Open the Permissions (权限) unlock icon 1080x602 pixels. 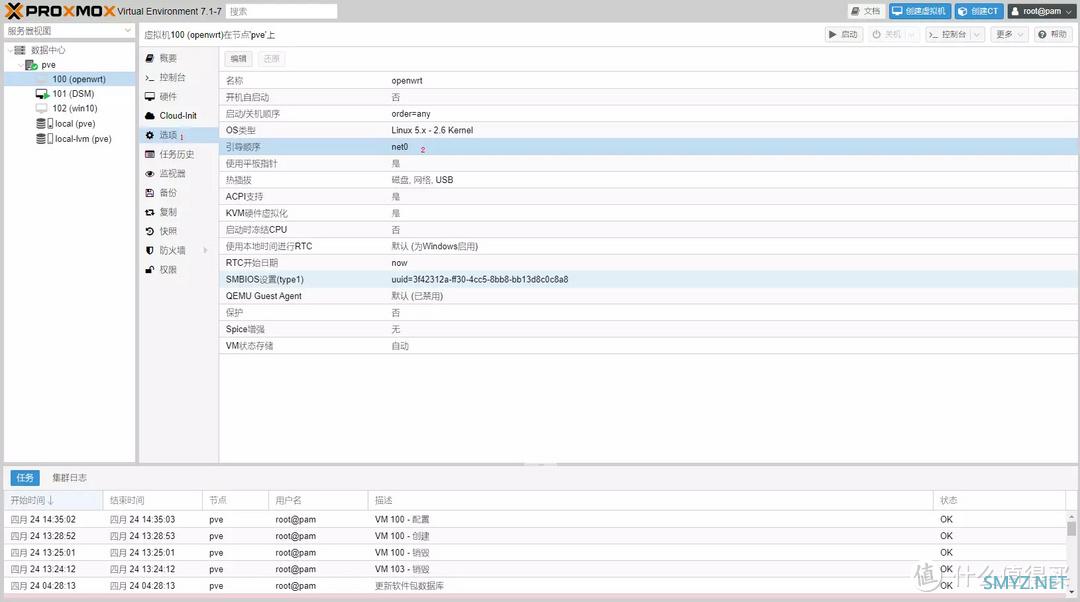pyautogui.click(x=149, y=270)
